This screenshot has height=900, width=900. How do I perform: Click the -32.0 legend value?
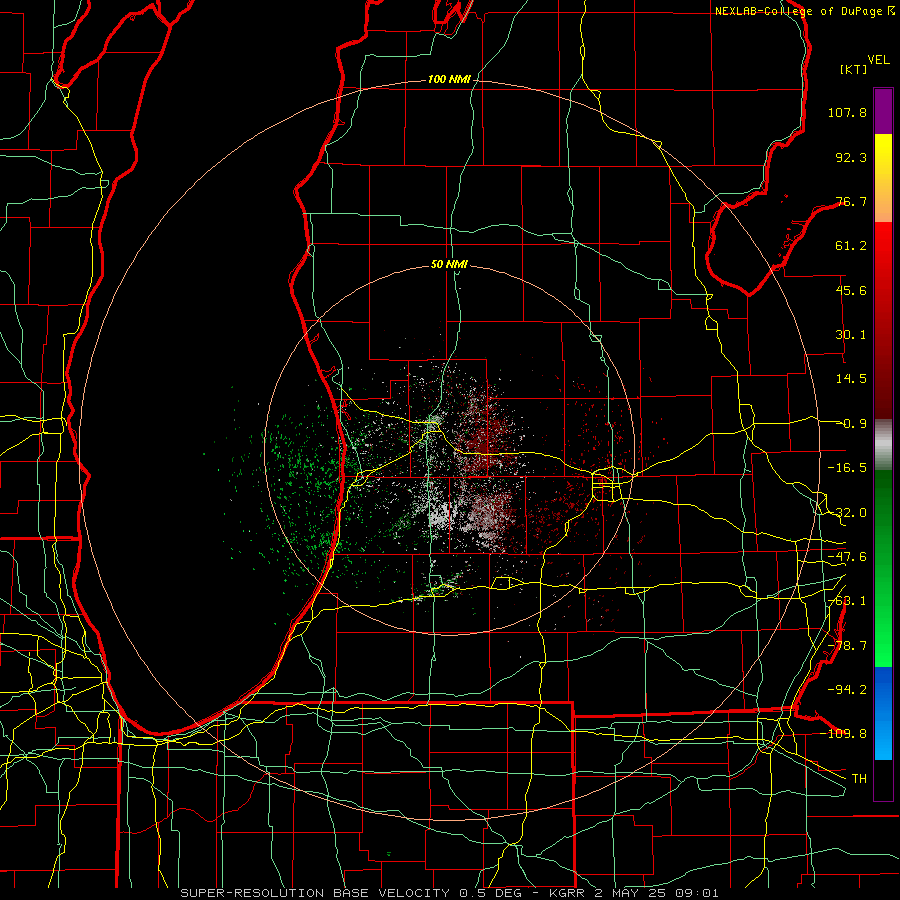coord(847,513)
